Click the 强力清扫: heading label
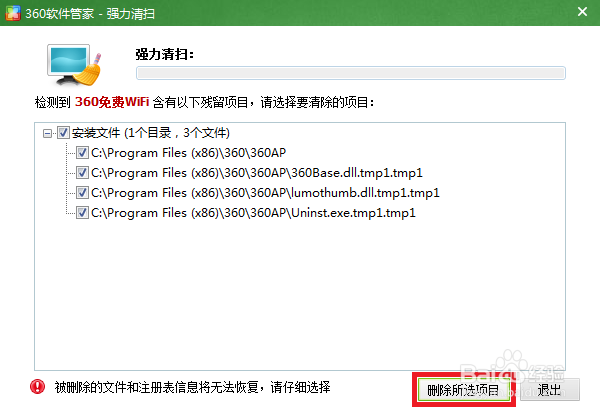 click(165, 54)
